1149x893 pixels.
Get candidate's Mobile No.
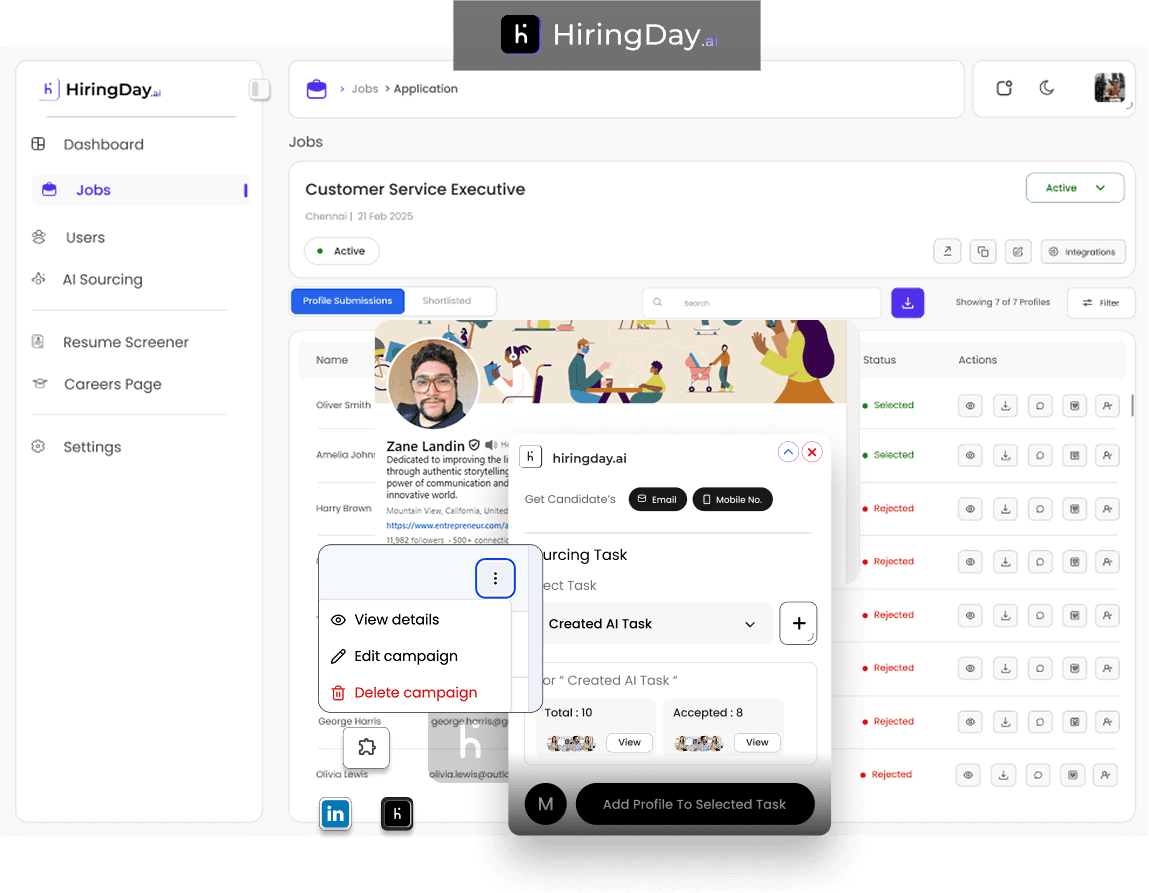tap(732, 500)
